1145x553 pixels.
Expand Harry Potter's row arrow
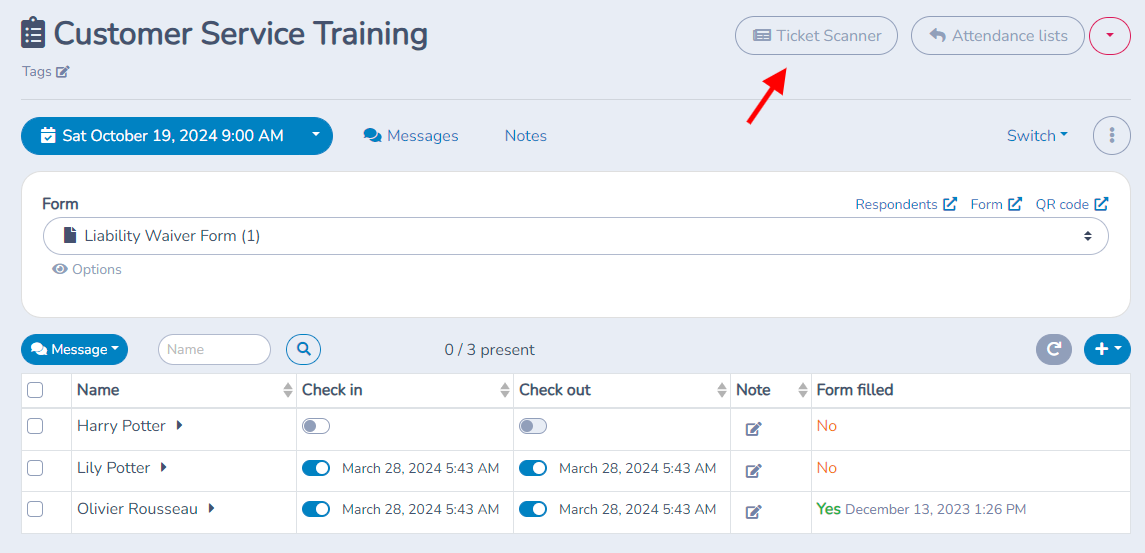[179, 425]
